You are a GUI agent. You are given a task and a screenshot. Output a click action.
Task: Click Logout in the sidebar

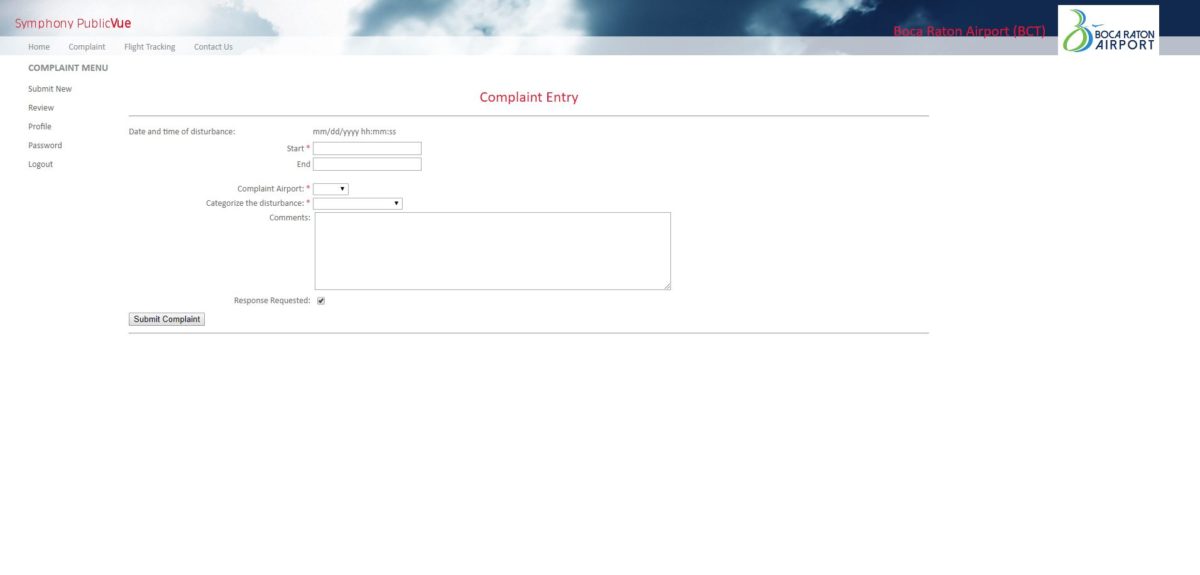[41, 165]
